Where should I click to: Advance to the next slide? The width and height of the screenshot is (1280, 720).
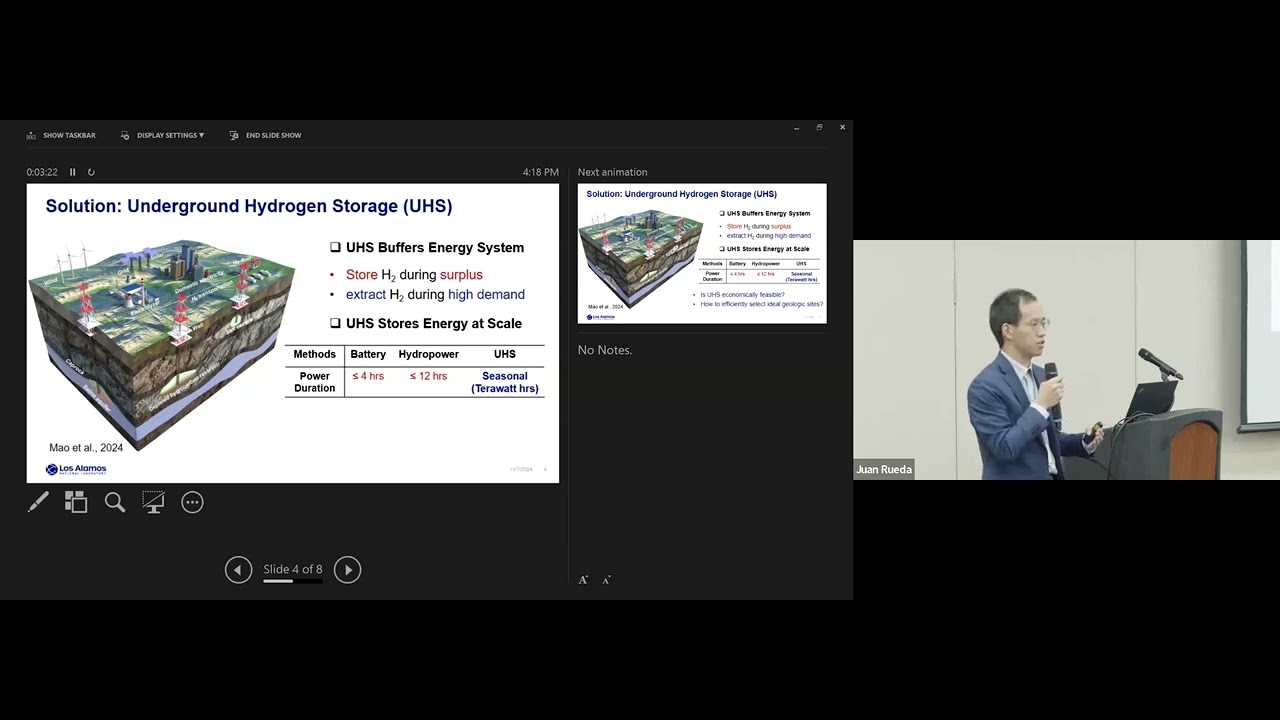tap(347, 570)
